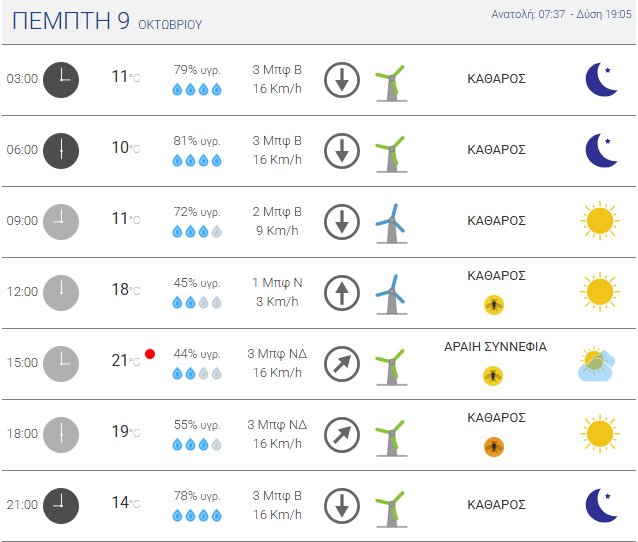Click the humidity droplets at 06:00
Screen dimensions: 638x542
197,160
